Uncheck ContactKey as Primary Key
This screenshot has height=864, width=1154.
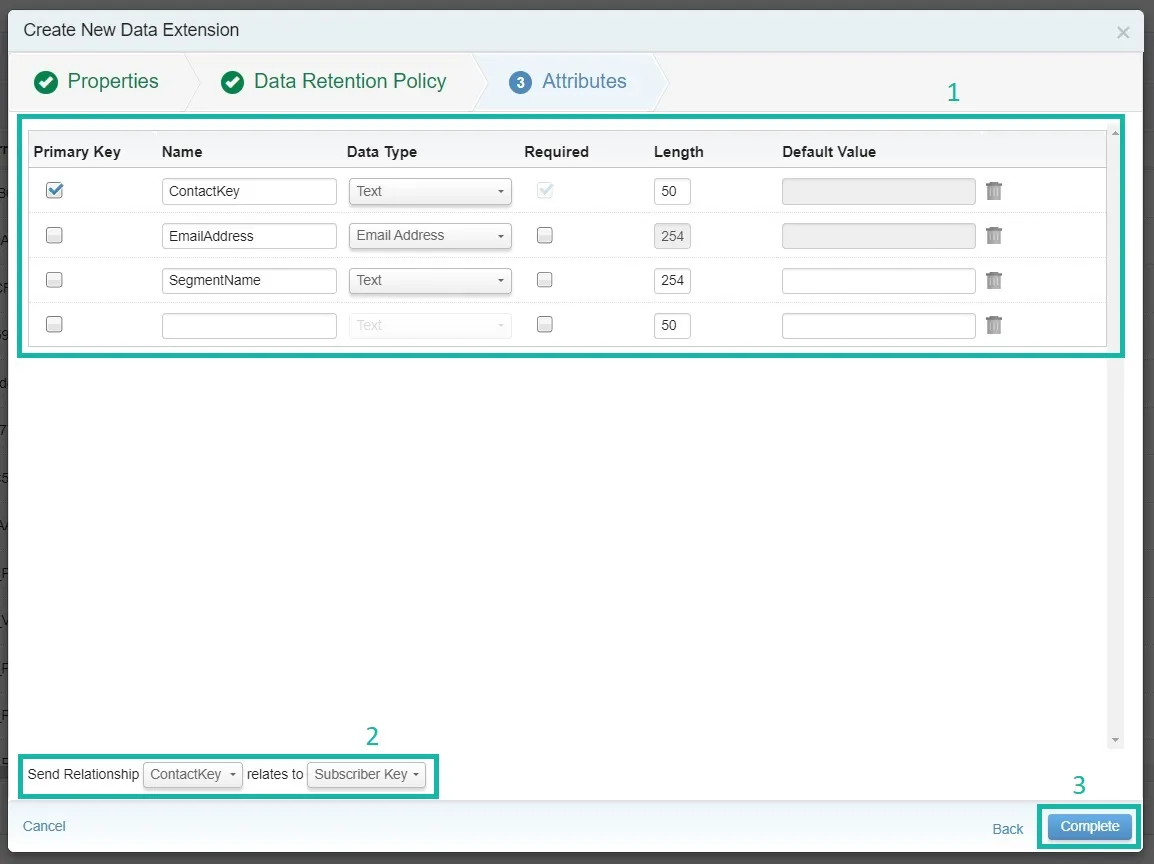tap(54, 190)
